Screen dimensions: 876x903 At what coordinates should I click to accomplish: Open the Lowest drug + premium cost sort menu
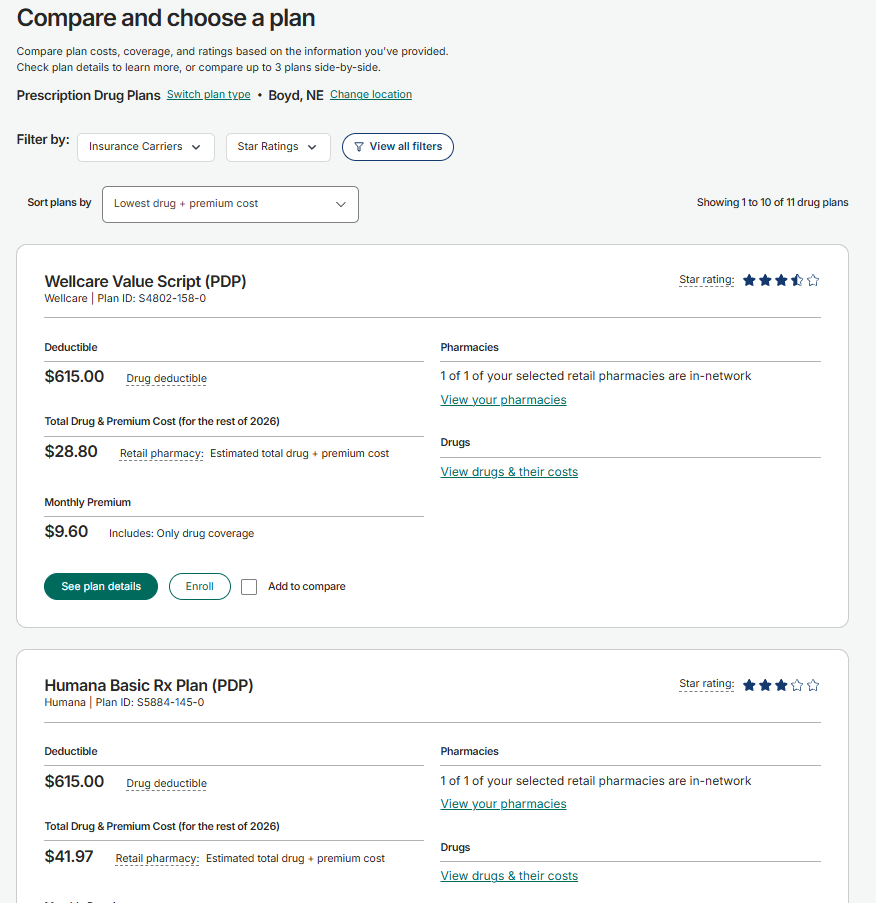pos(230,204)
